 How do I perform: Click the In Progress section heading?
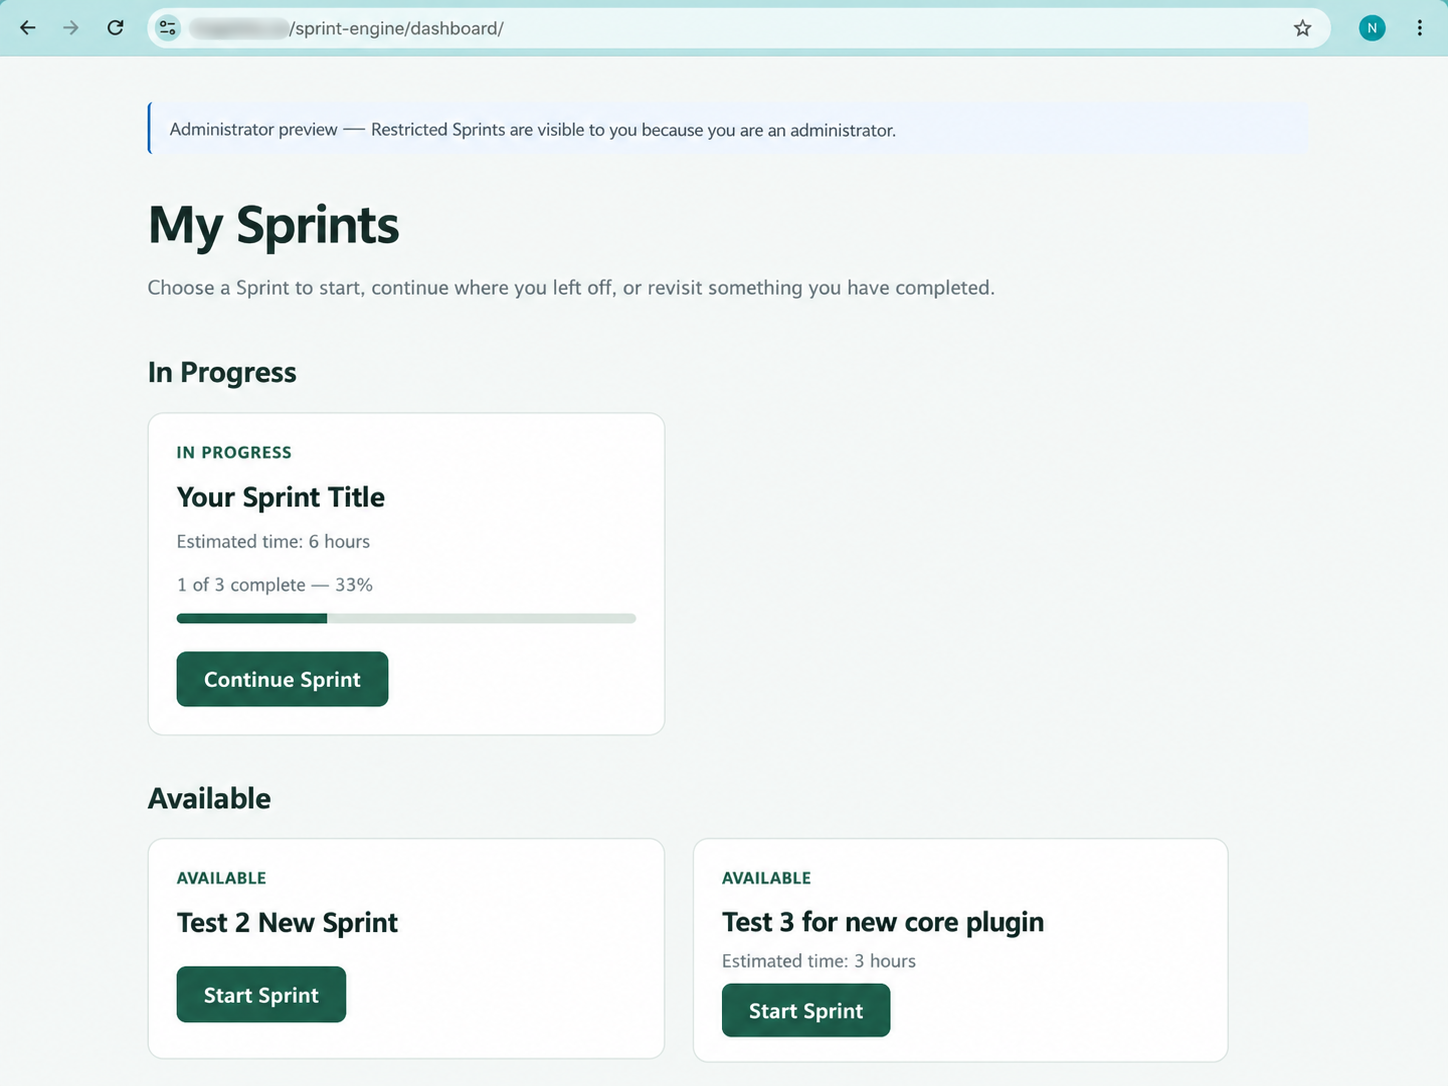(222, 372)
